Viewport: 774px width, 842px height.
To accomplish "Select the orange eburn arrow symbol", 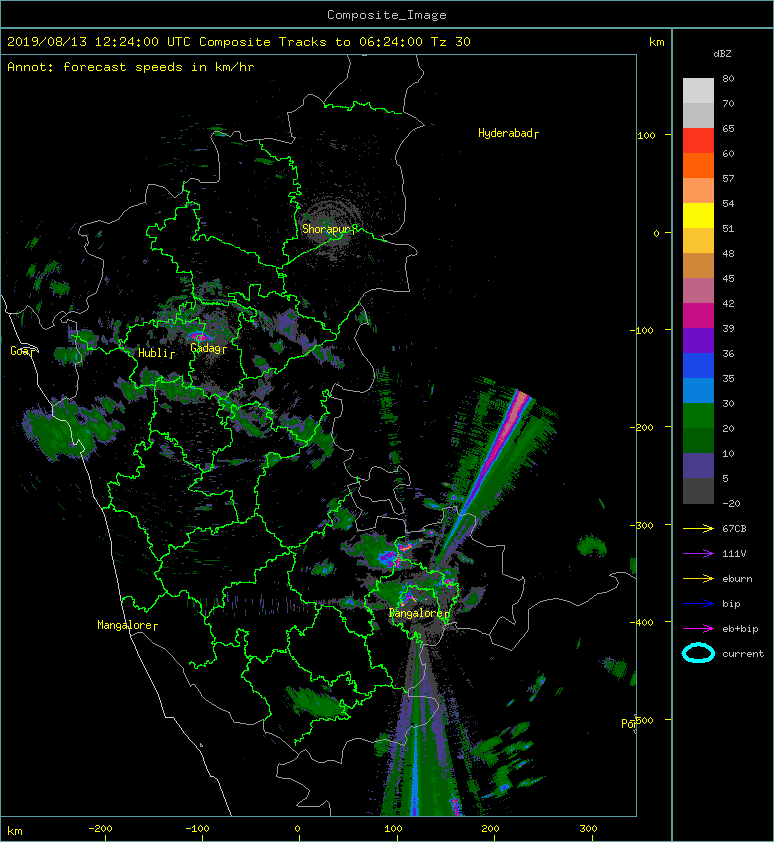I will coord(698,578).
